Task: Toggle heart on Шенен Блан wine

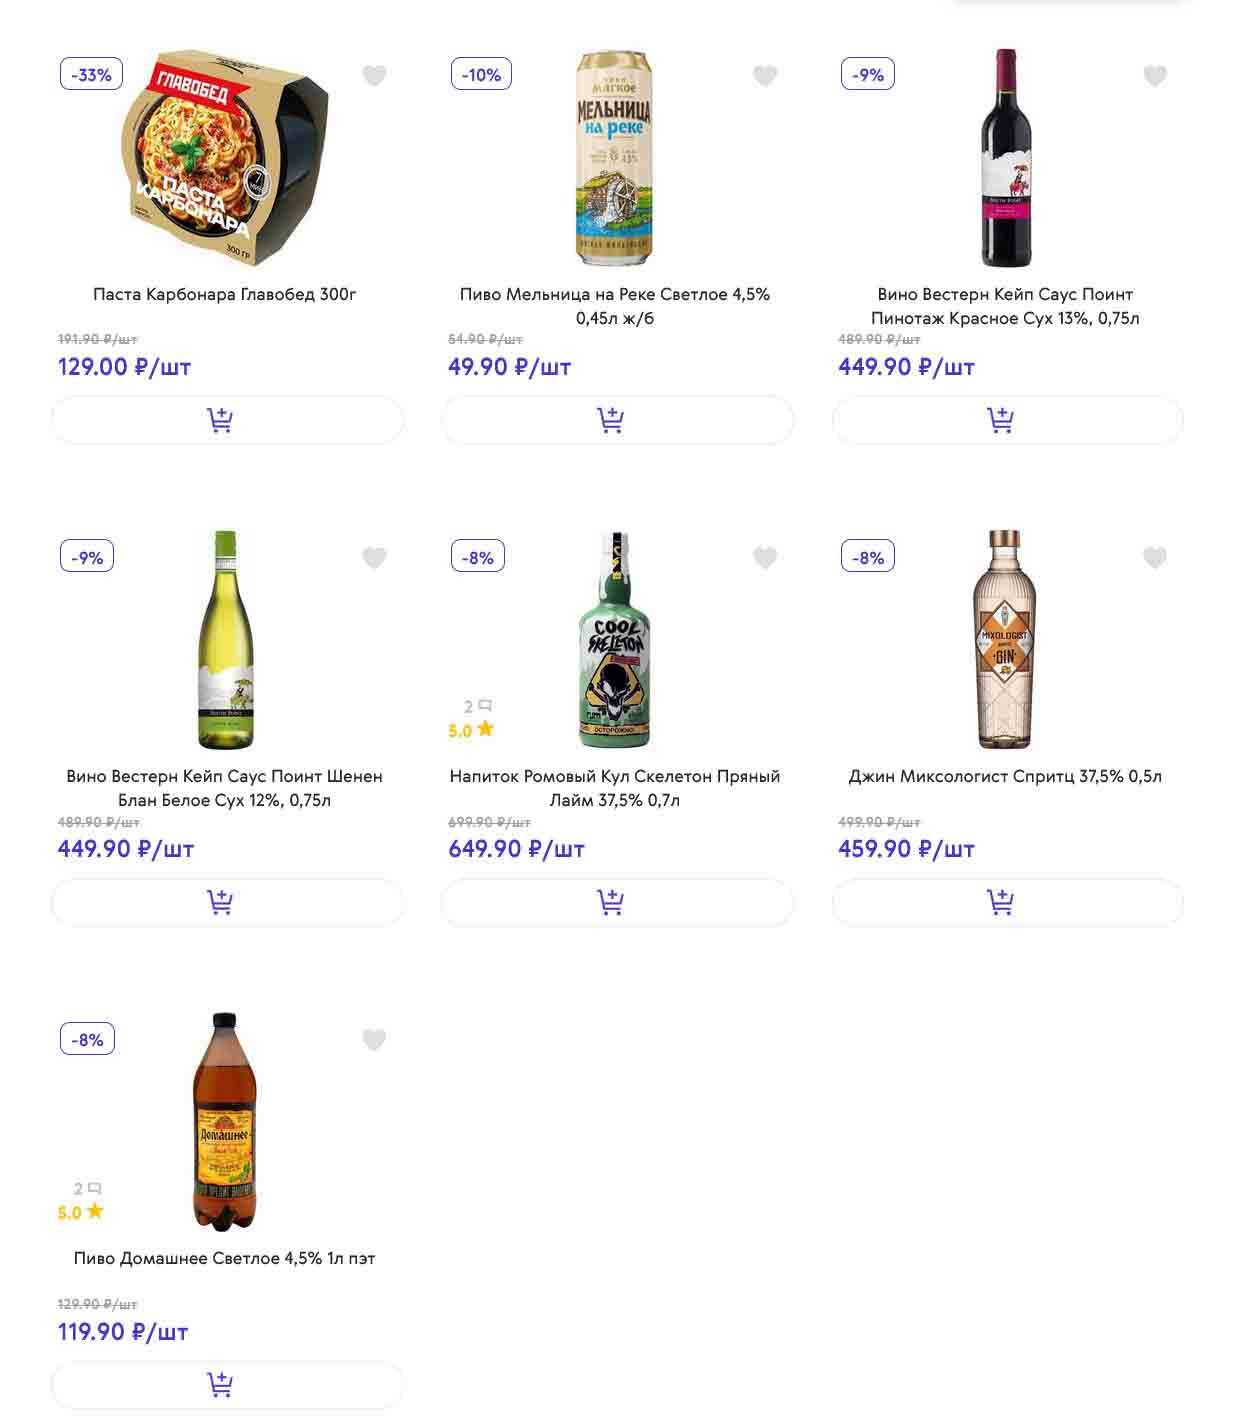Action: pyautogui.click(x=374, y=558)
